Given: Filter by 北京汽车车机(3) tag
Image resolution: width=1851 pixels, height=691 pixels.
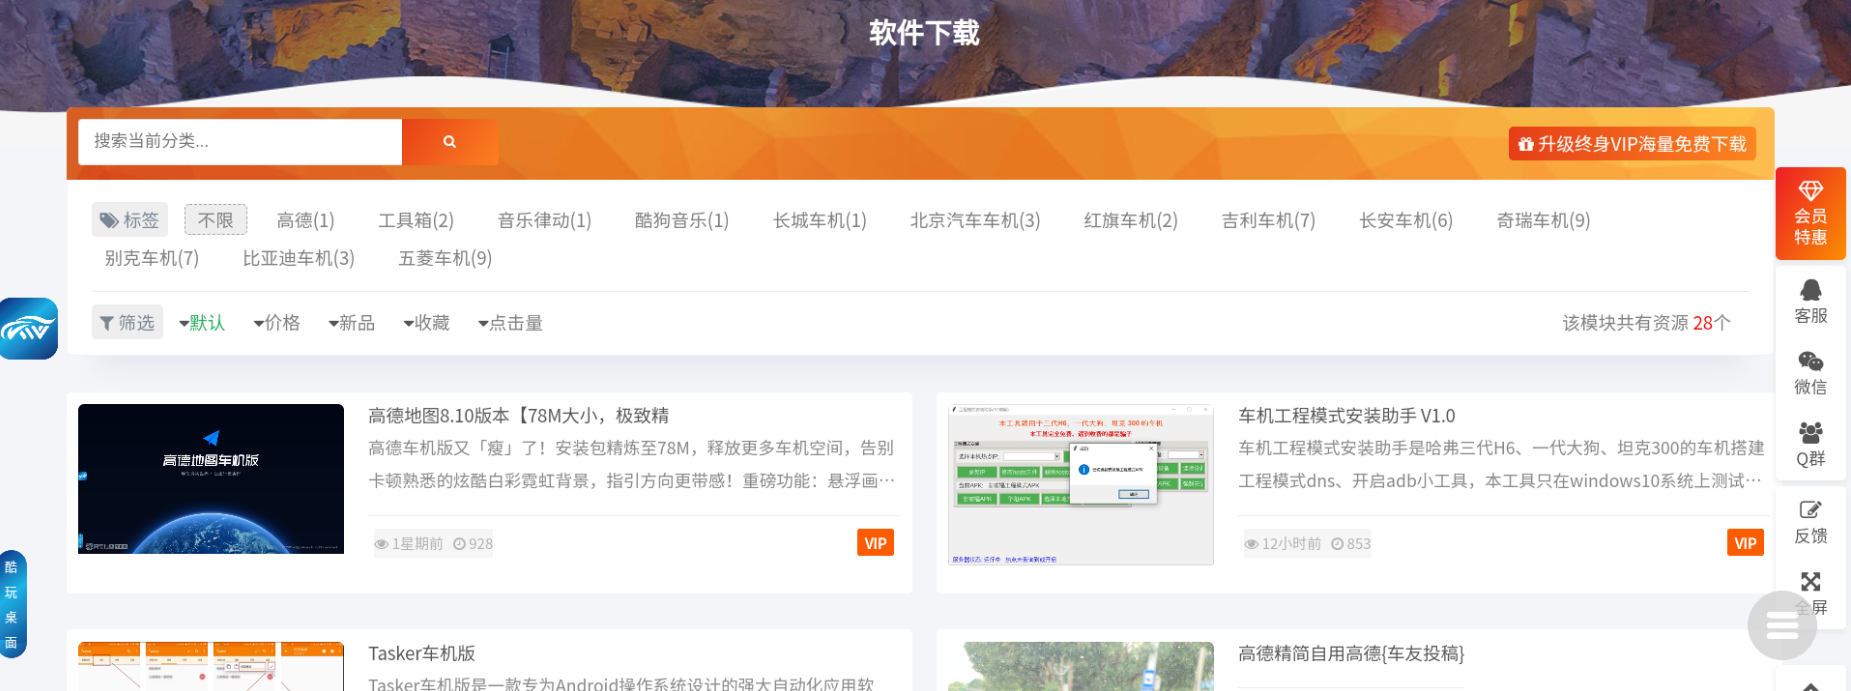Looking at the screenshot, I should click(x=975, y=220).
